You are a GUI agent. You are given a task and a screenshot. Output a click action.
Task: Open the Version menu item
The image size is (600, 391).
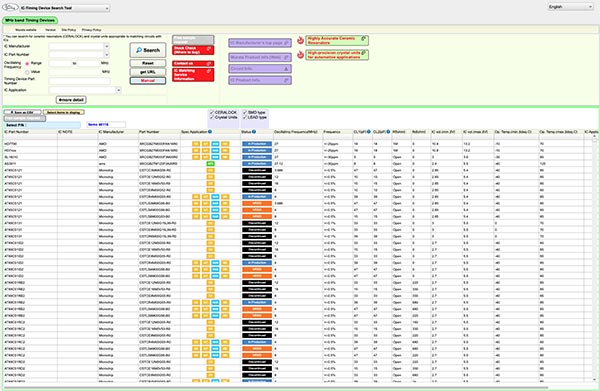(x=51, y=30)
